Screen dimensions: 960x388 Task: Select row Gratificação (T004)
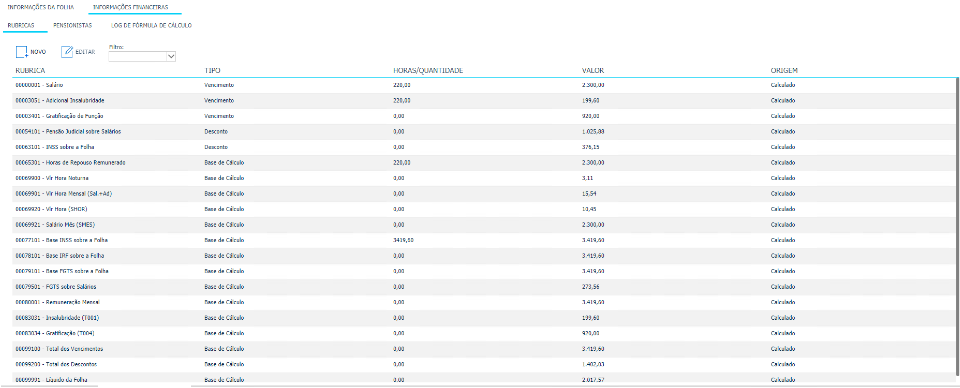[484, 333]
